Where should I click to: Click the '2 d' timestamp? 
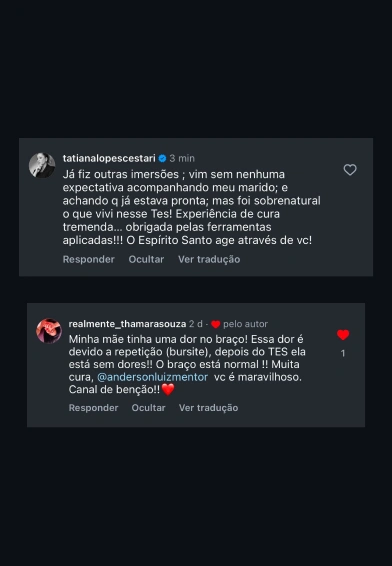(196, 324)
